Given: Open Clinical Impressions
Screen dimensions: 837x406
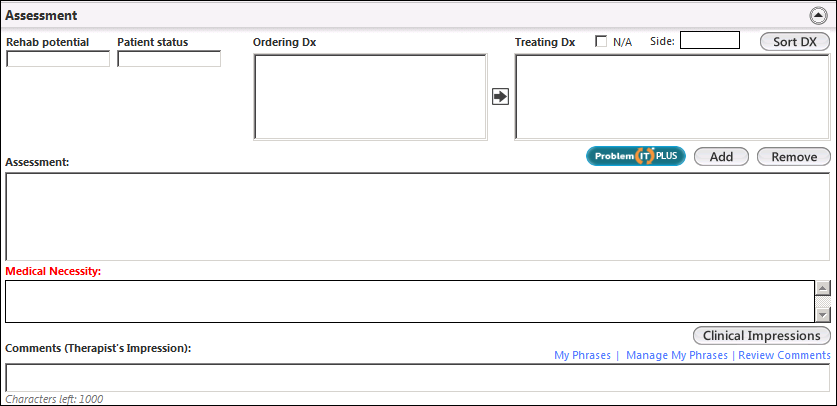Looking at the screenshot, I should pos(762,336).
